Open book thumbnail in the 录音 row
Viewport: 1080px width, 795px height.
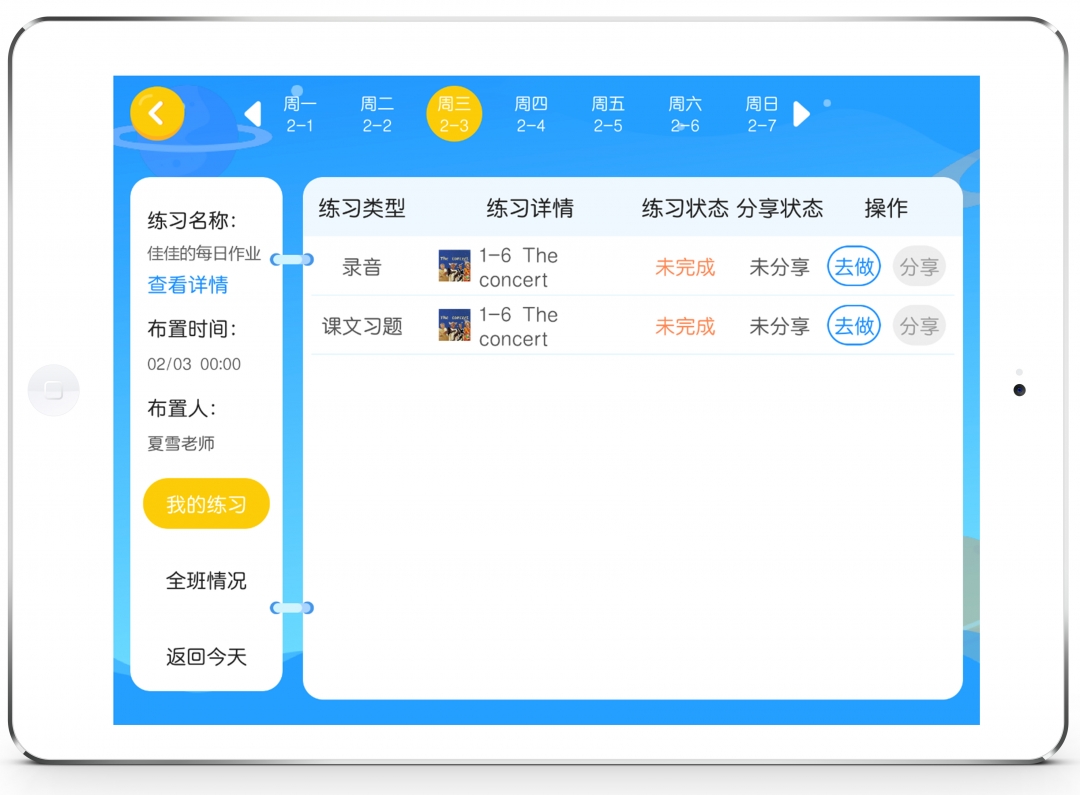[x=455, y=266]
